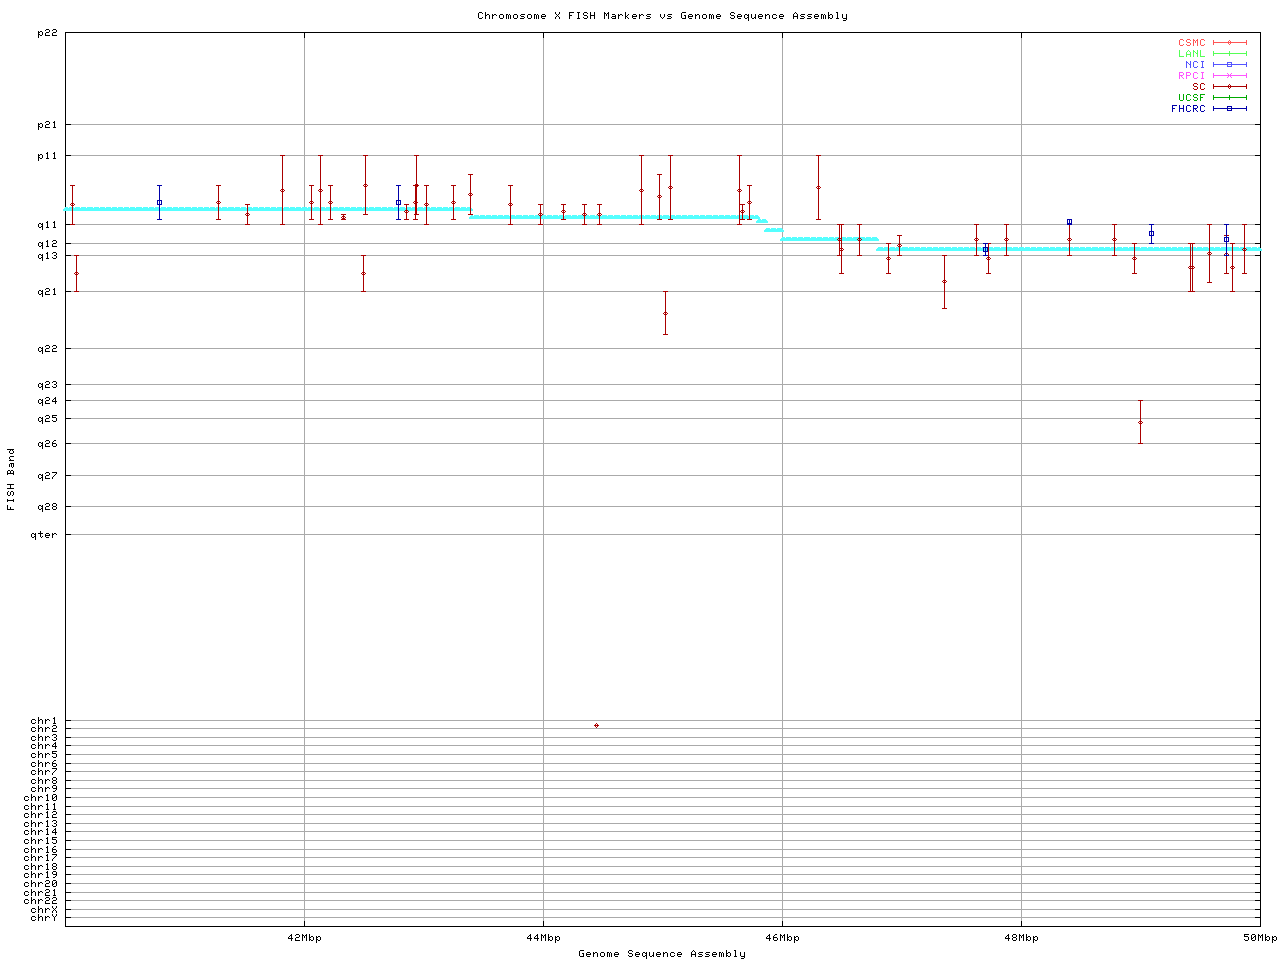Select the UCSF legend label
The image size is (1280, 960).
(x=1191, y=98)
